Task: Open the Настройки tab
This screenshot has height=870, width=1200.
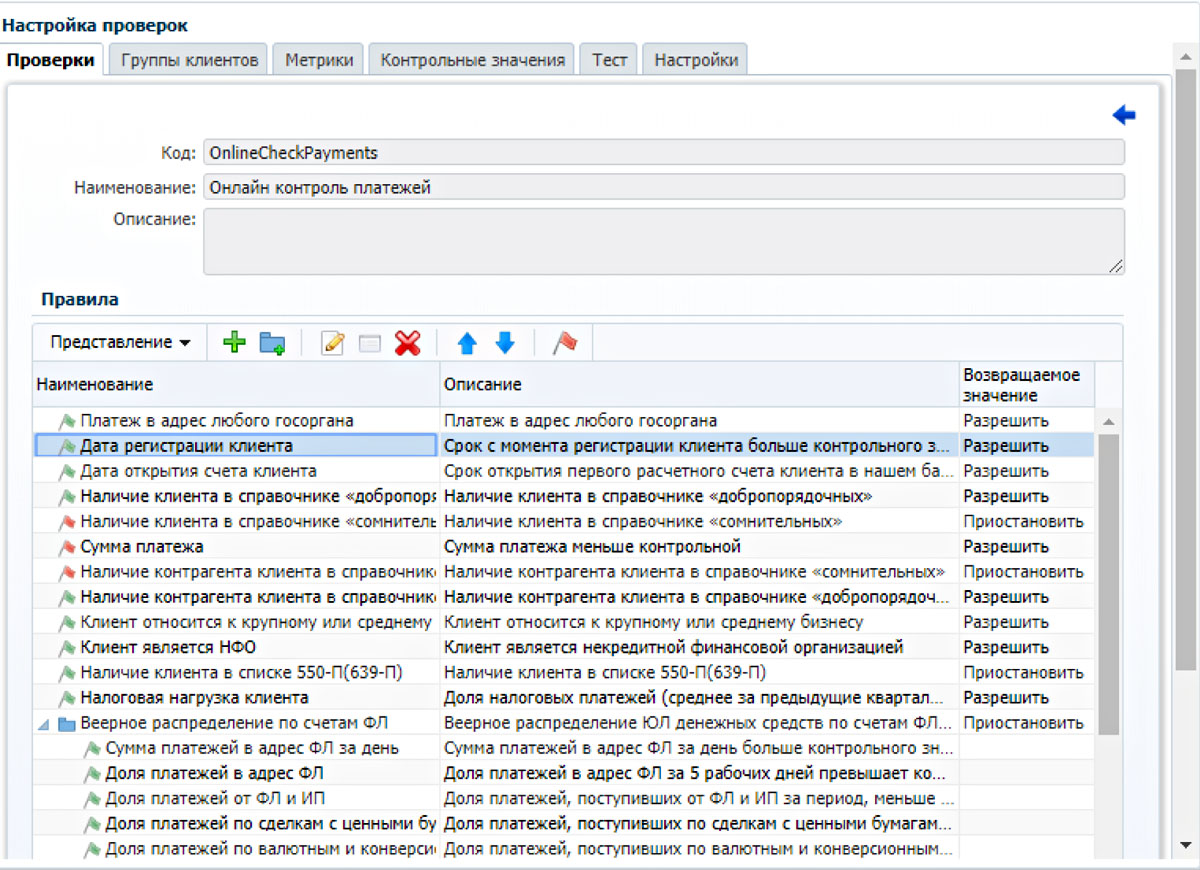Action: pos(696,60)
